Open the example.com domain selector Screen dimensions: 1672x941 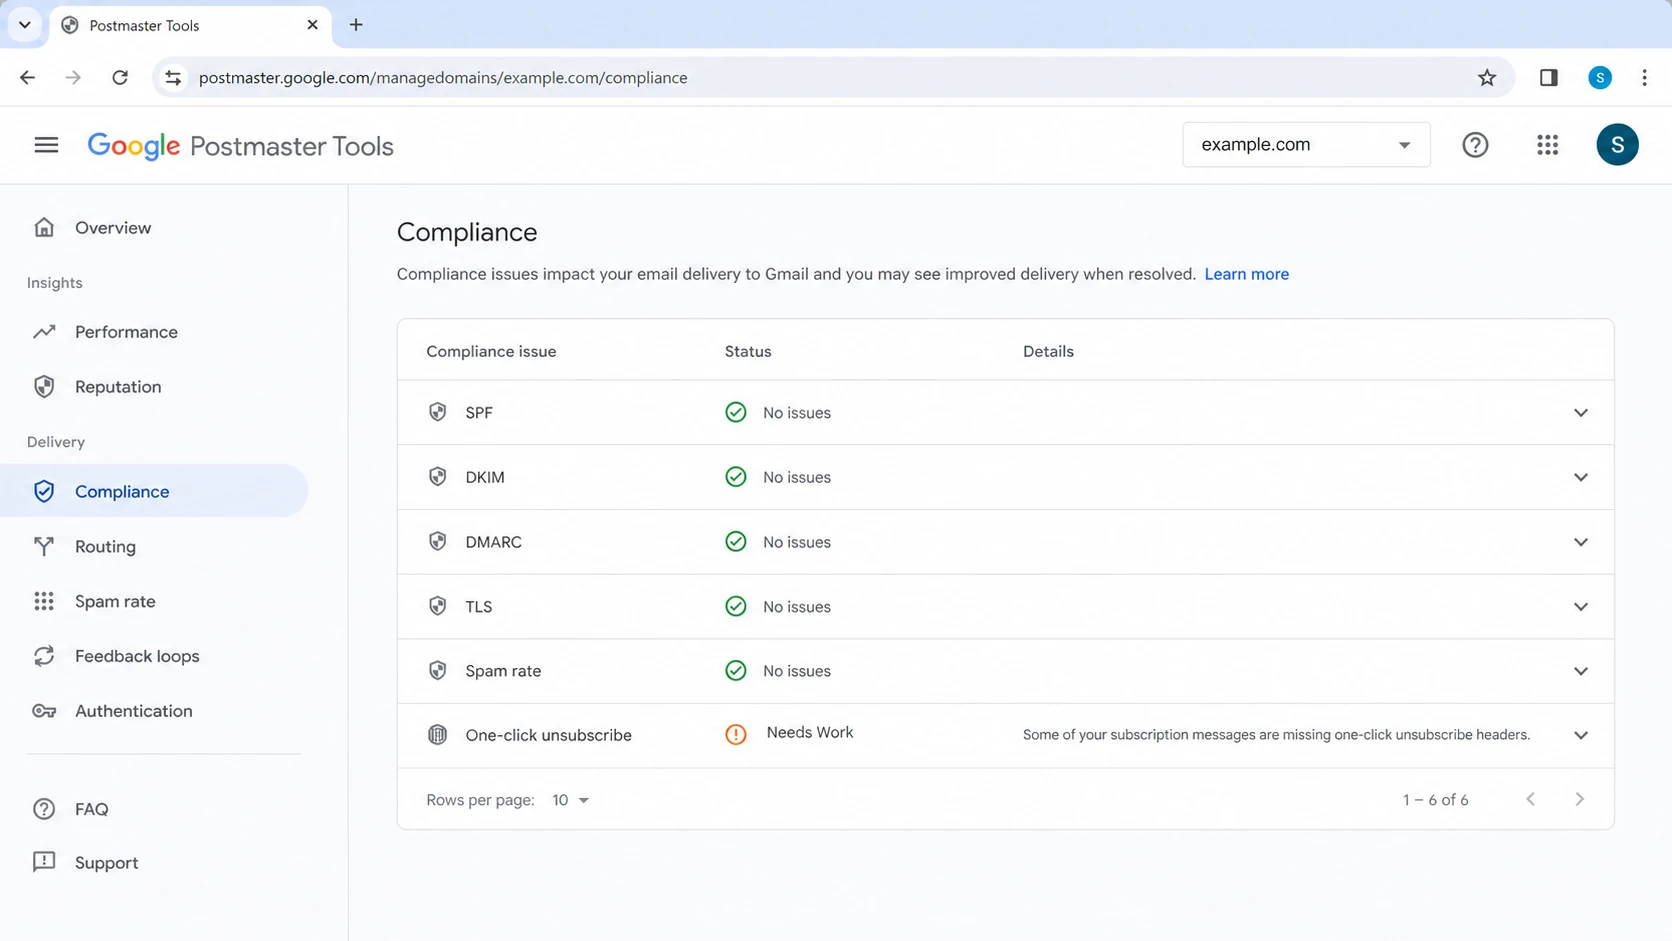(1306, 145)
